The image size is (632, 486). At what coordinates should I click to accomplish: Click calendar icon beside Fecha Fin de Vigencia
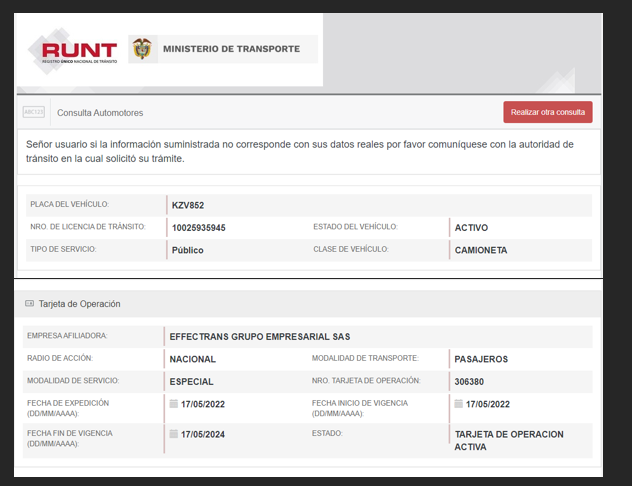[x=174, y=434]
